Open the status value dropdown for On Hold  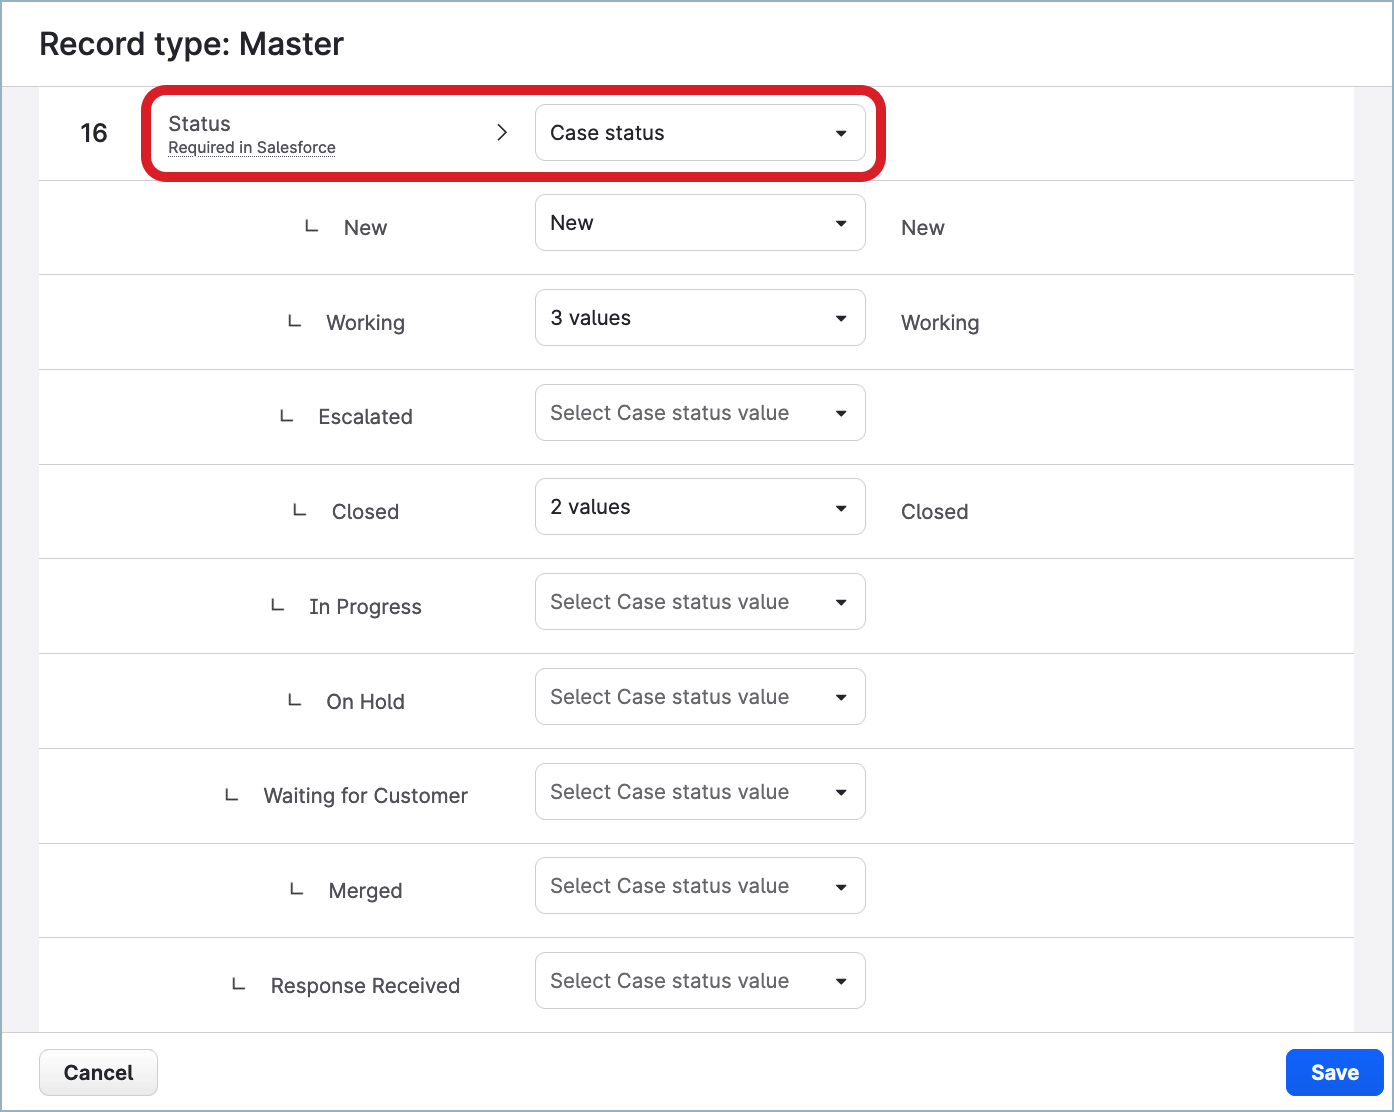pyautogui.click(x=699, y=696)
